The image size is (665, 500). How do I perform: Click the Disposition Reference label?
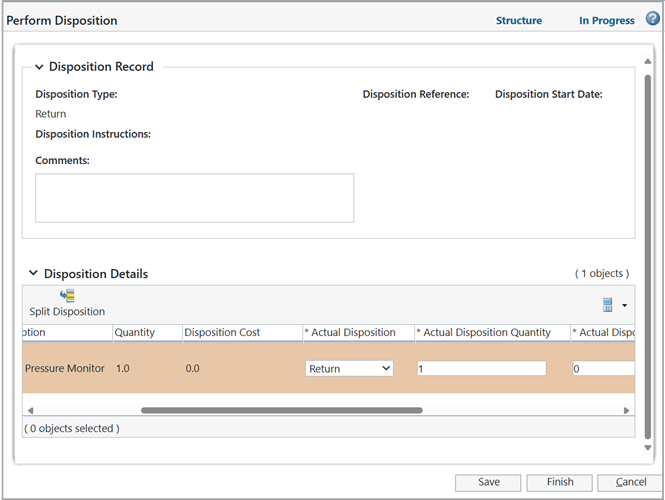[x=416, y=94]
